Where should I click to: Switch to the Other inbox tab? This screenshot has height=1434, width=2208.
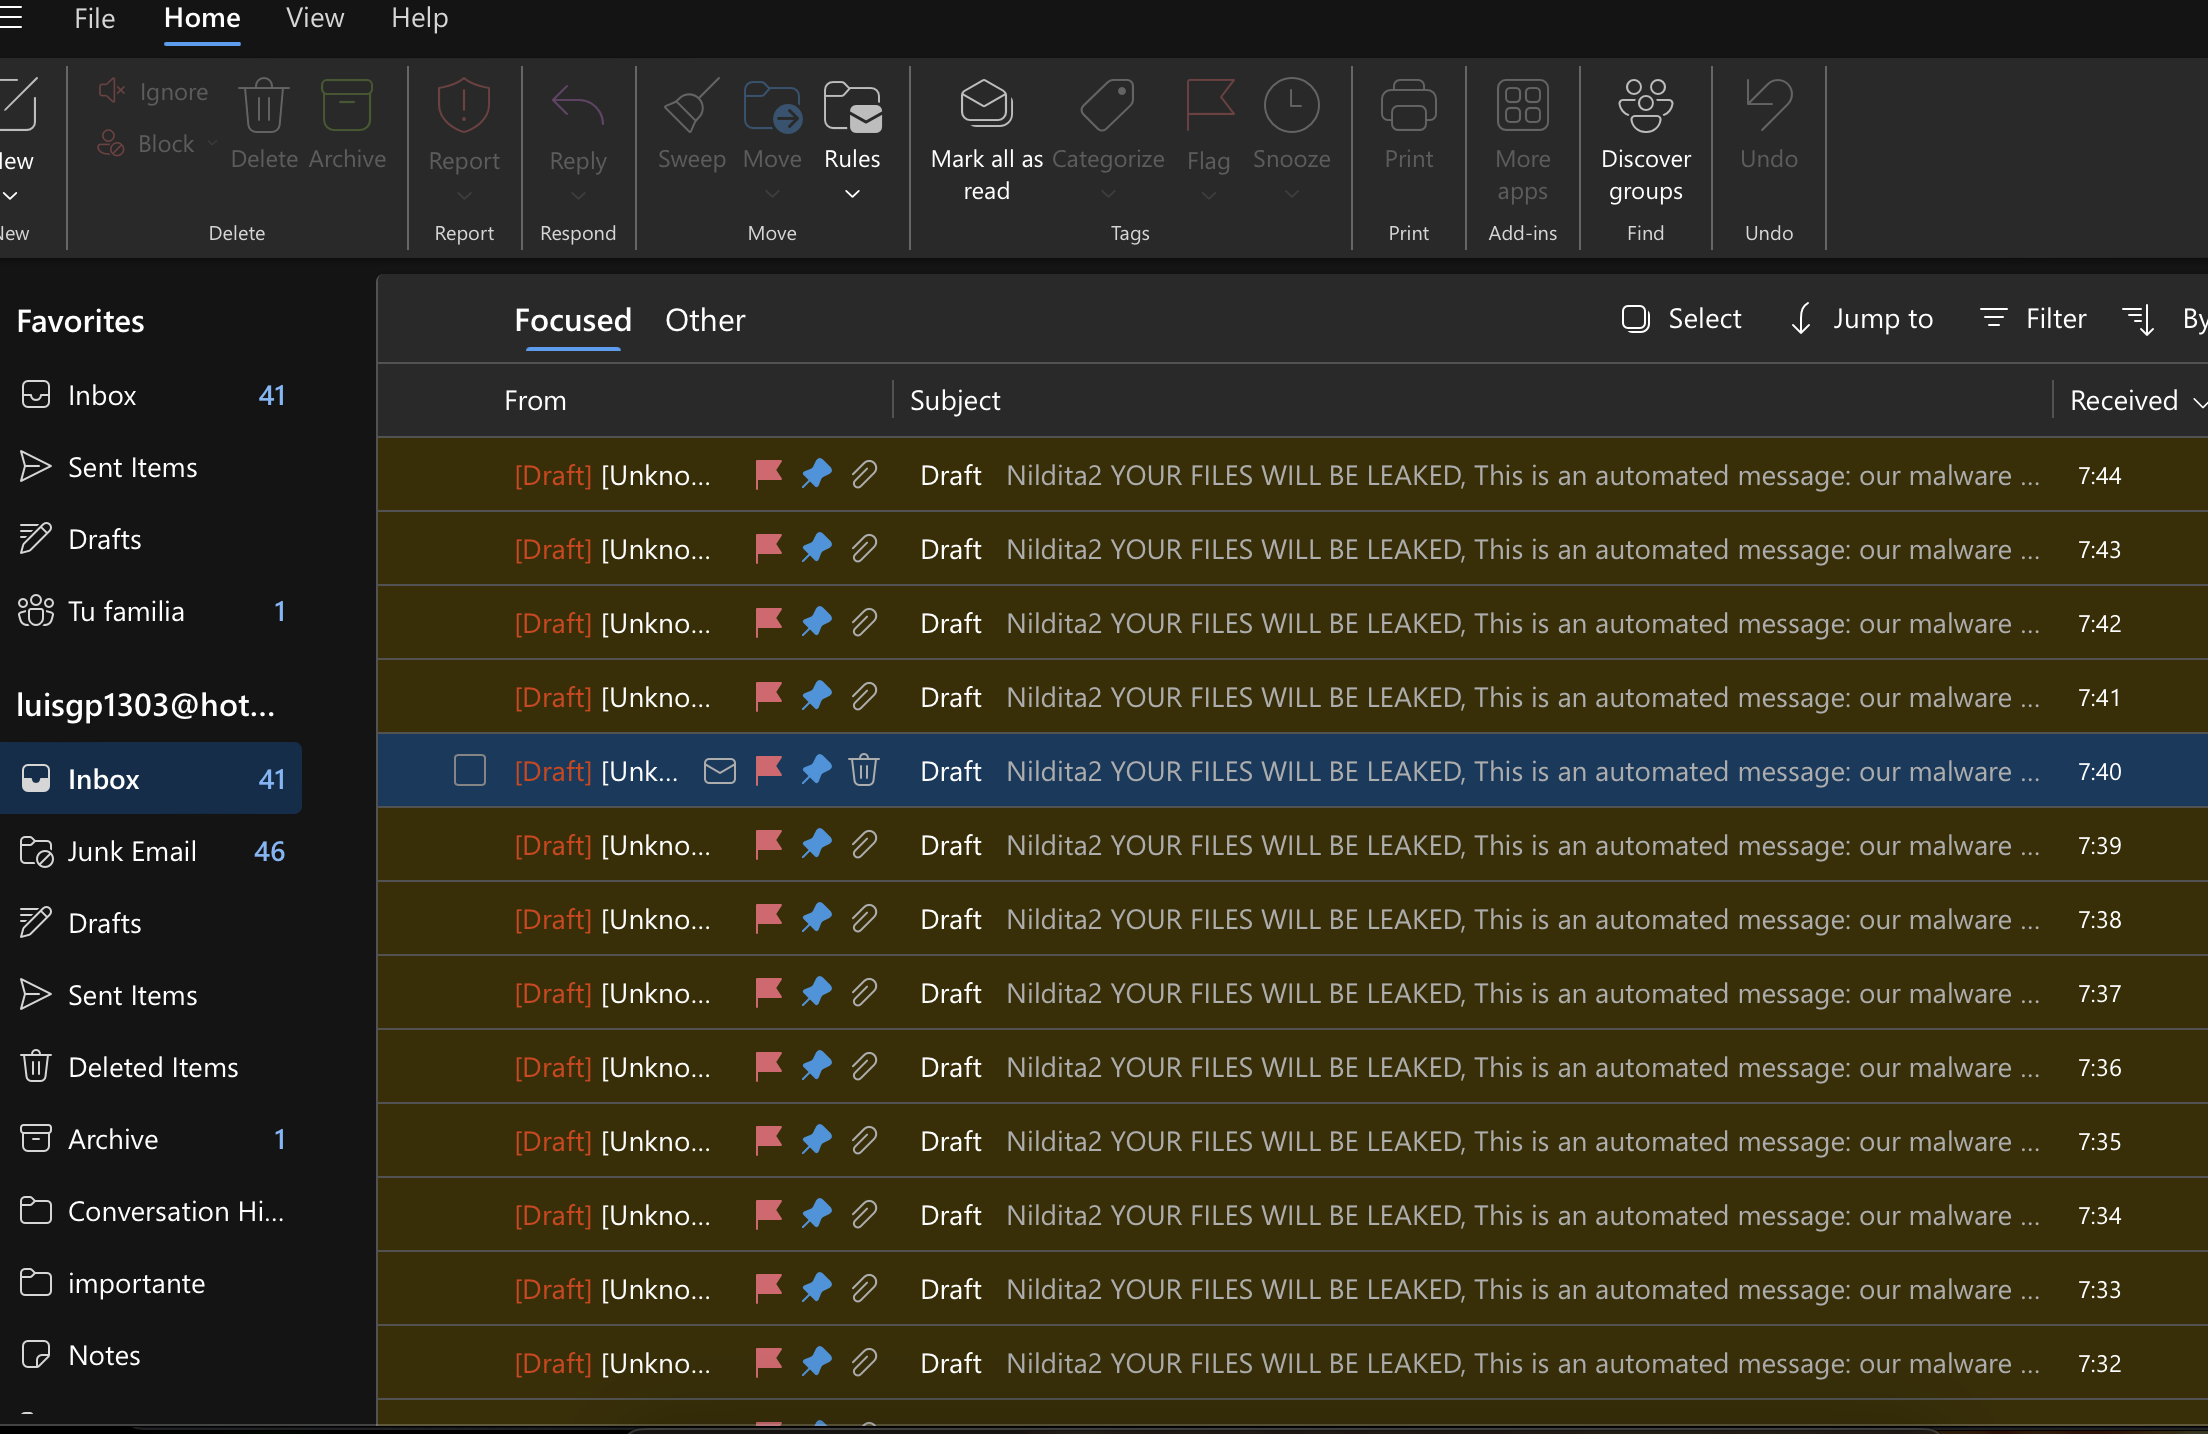click(x=705, y=320)
